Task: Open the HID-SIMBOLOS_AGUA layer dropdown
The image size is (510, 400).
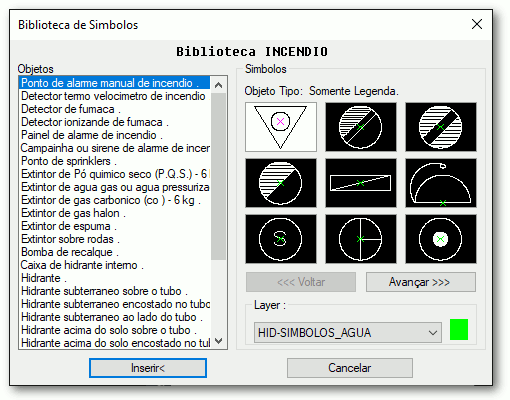Action: pyautogui.click(x=348, y=332)
